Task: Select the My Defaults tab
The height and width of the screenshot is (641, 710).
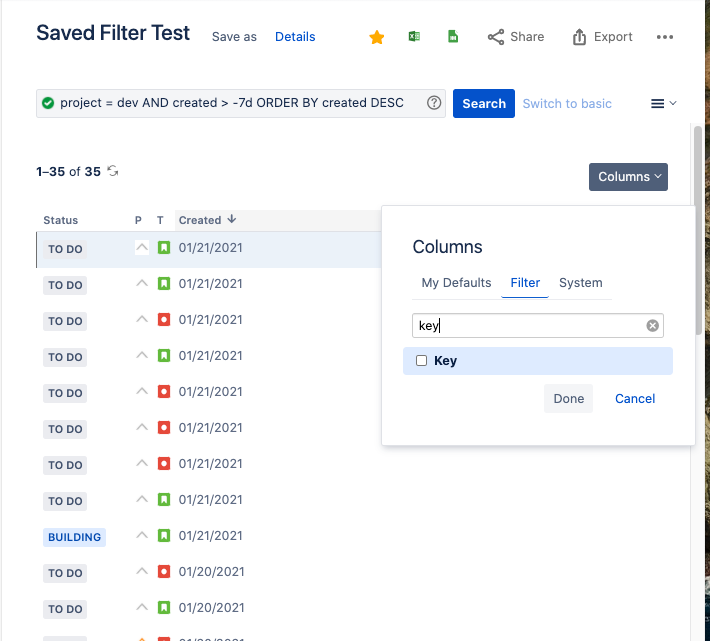Action: tap(456, 282)
